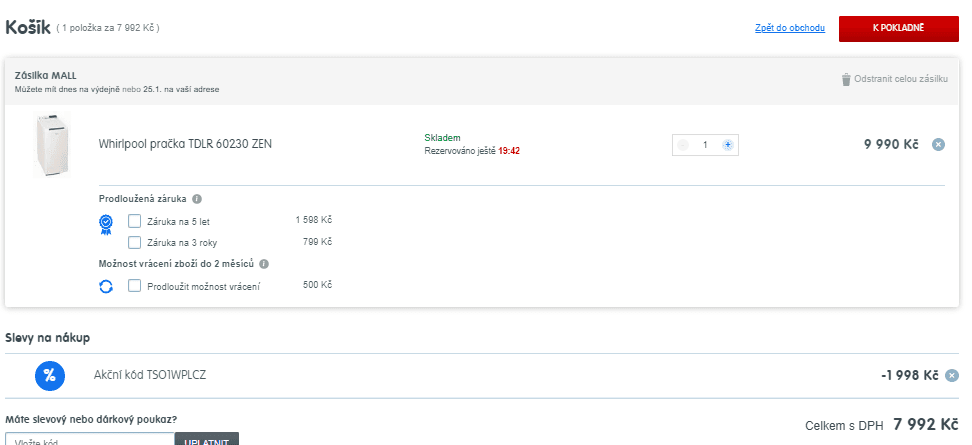The image size is (972, 445).
Task: Click the 1 598 Kč warranty price
Action: pos(314,220)
